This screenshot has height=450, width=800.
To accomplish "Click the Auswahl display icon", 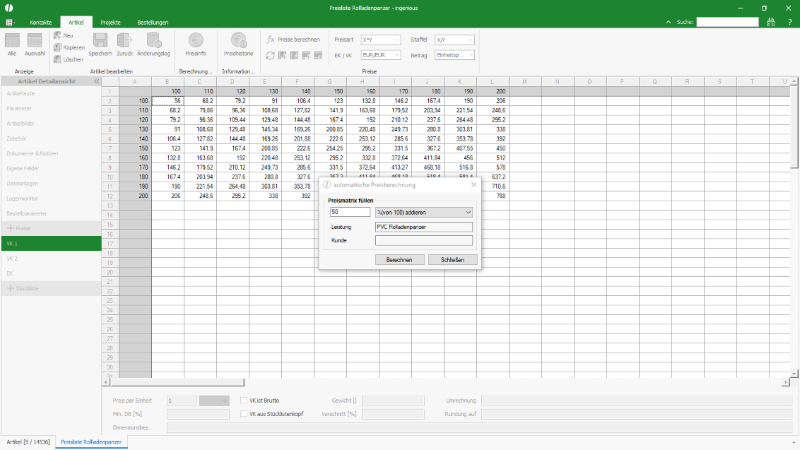I will [35, 44].
